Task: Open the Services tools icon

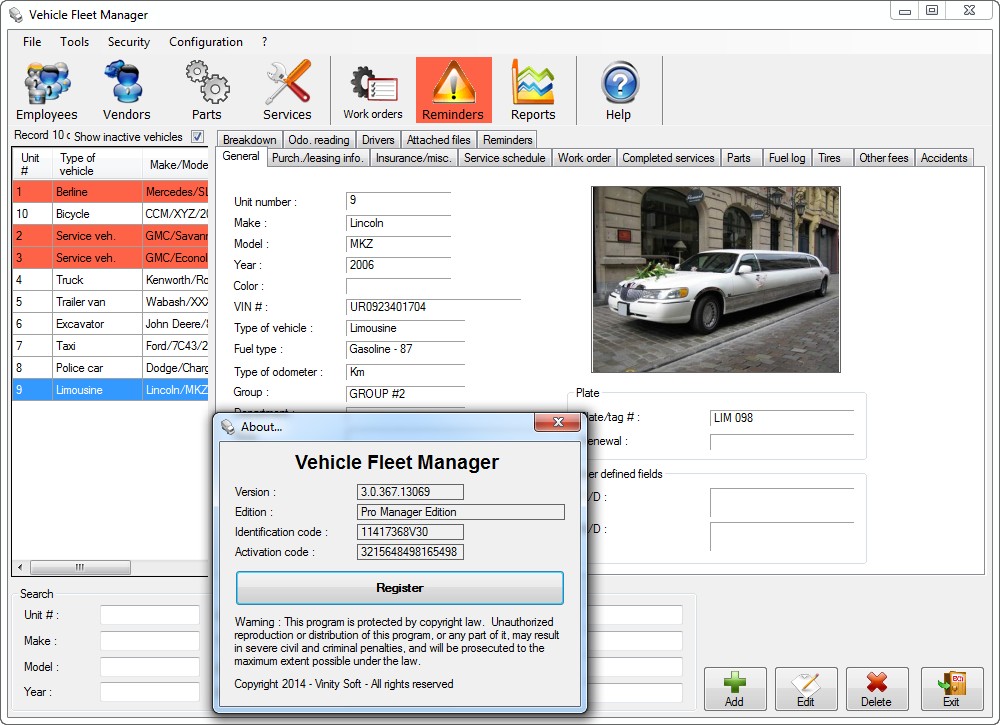Action: click(287, 91)
